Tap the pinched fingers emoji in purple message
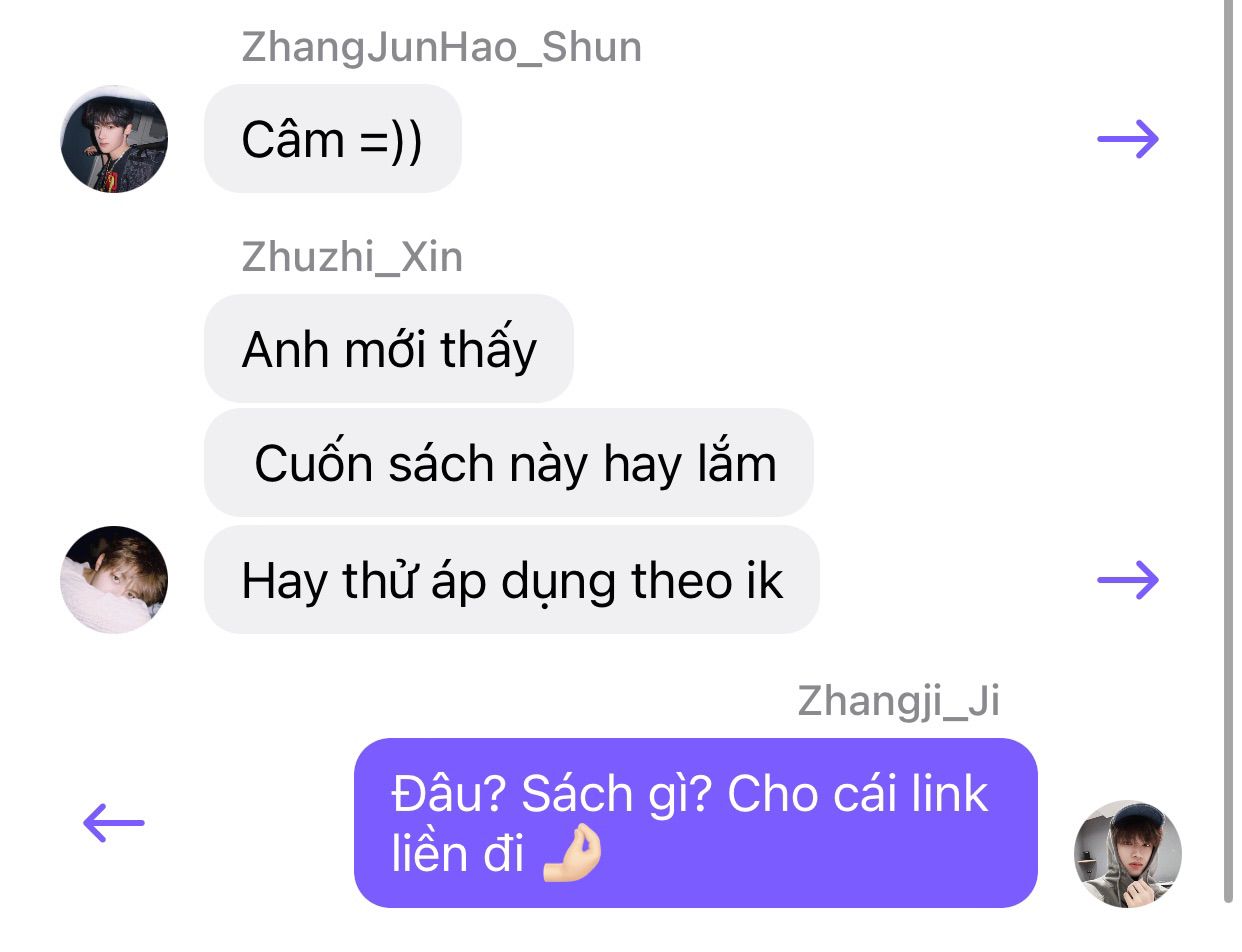The height and width of the screenshot is (952, 1242). (572, 857)
